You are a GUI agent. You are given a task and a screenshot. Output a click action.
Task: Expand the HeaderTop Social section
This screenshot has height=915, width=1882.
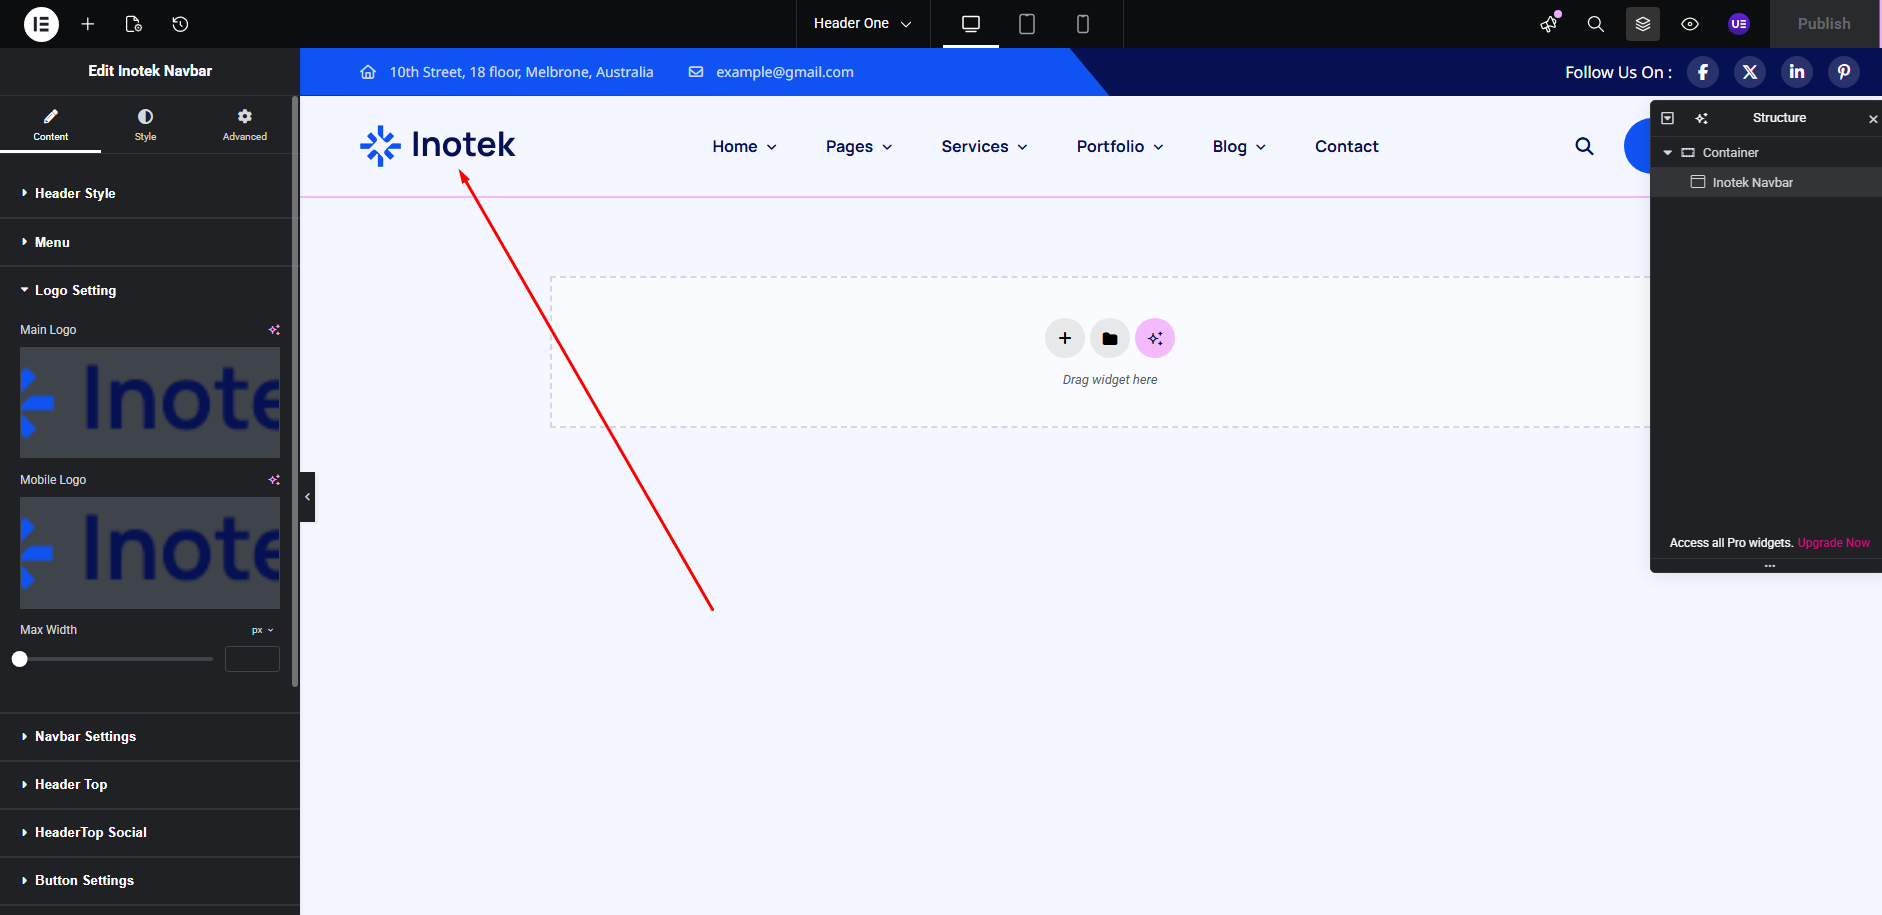tap(150, 833)
